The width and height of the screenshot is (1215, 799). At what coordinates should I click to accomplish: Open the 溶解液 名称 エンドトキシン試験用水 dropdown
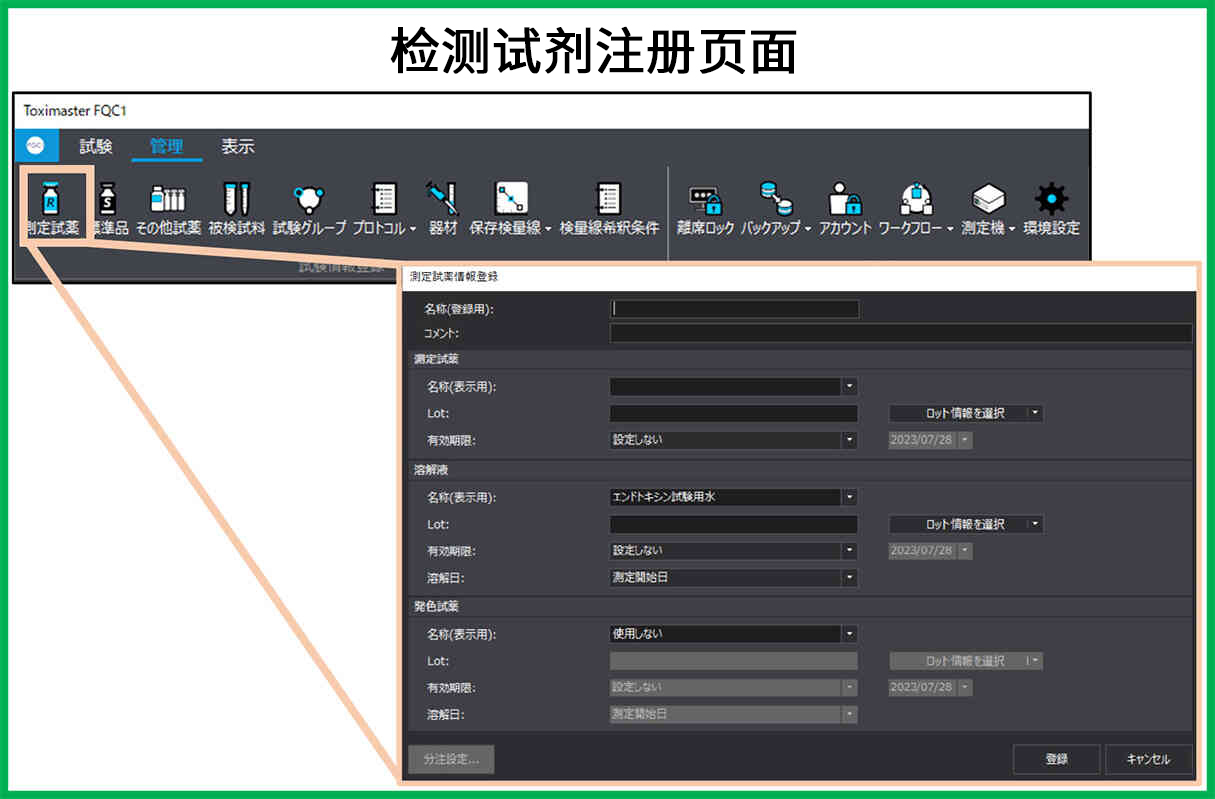click(734, 497)
